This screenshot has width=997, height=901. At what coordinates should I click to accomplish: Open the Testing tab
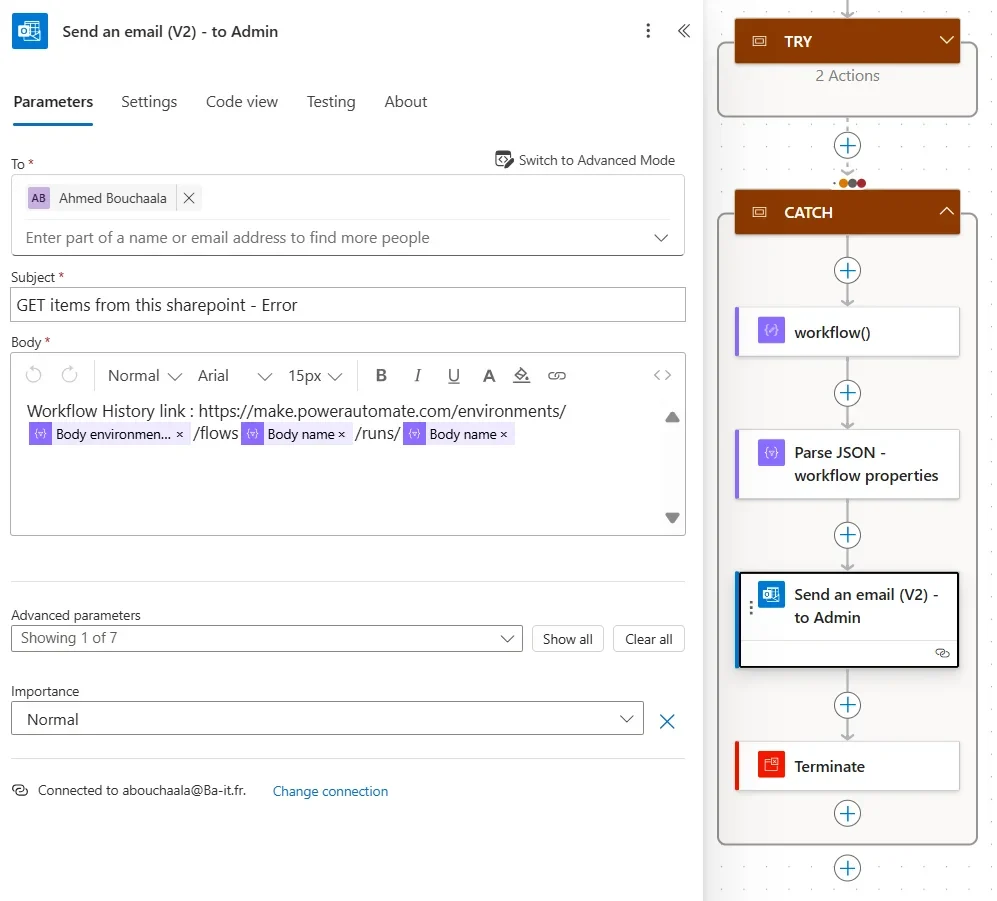[331, 102]
